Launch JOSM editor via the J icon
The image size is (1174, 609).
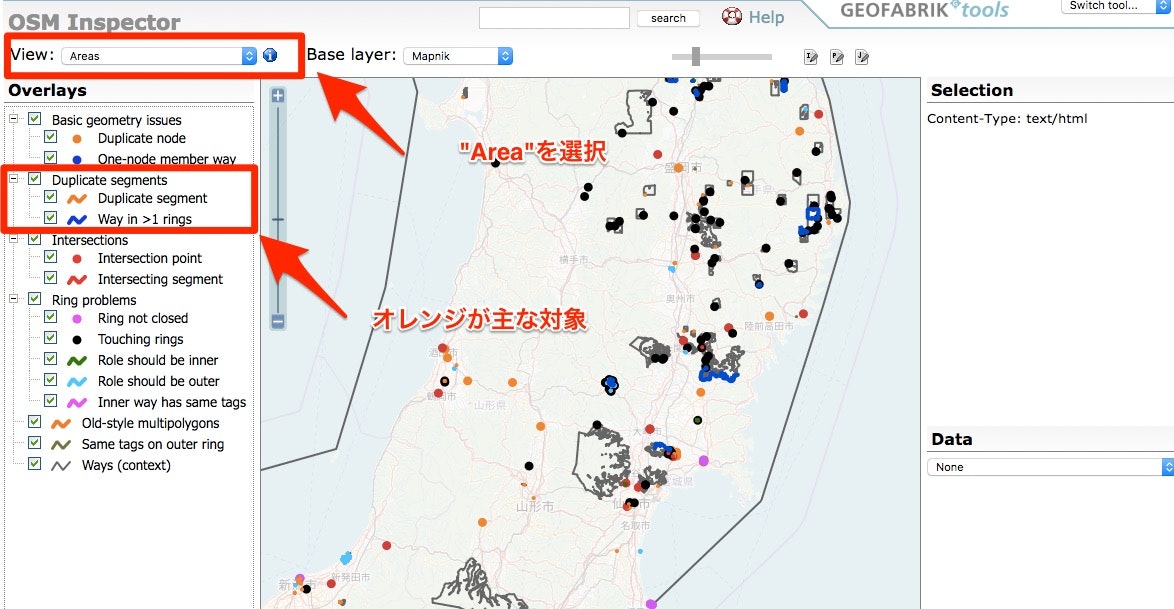[862, 57]
